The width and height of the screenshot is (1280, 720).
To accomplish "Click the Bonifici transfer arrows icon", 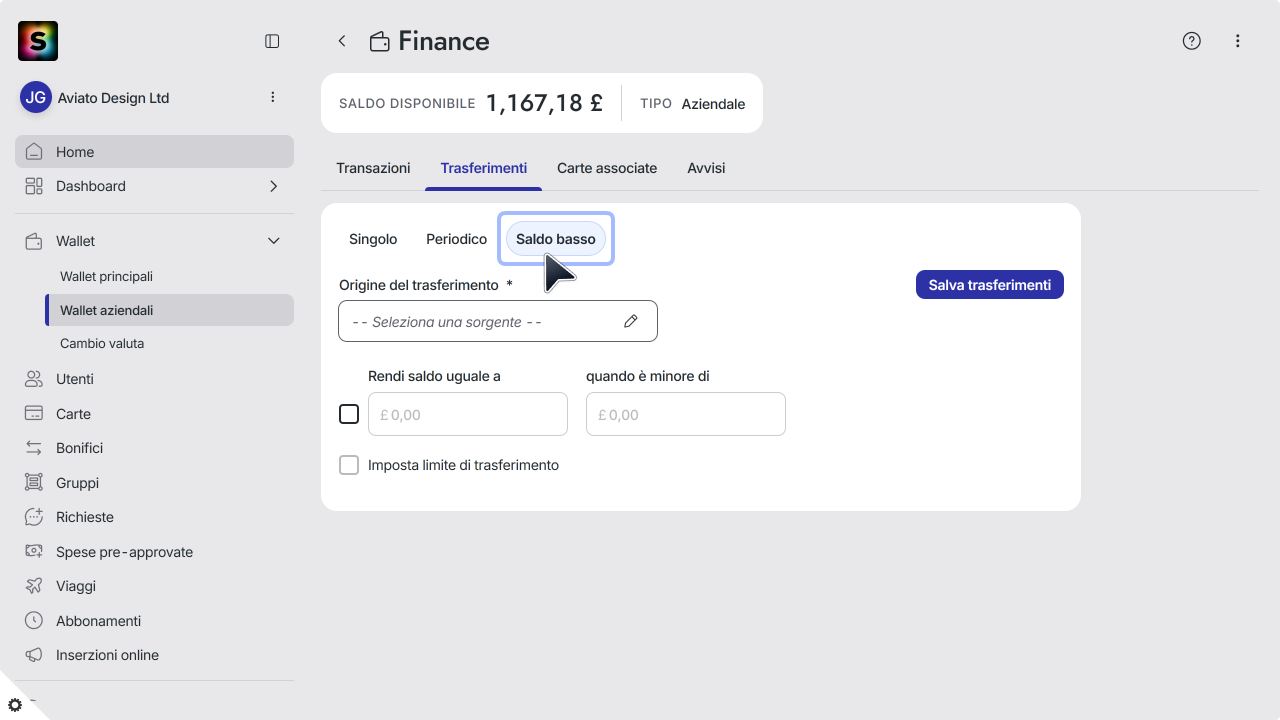I will click(x=34, y=448).
